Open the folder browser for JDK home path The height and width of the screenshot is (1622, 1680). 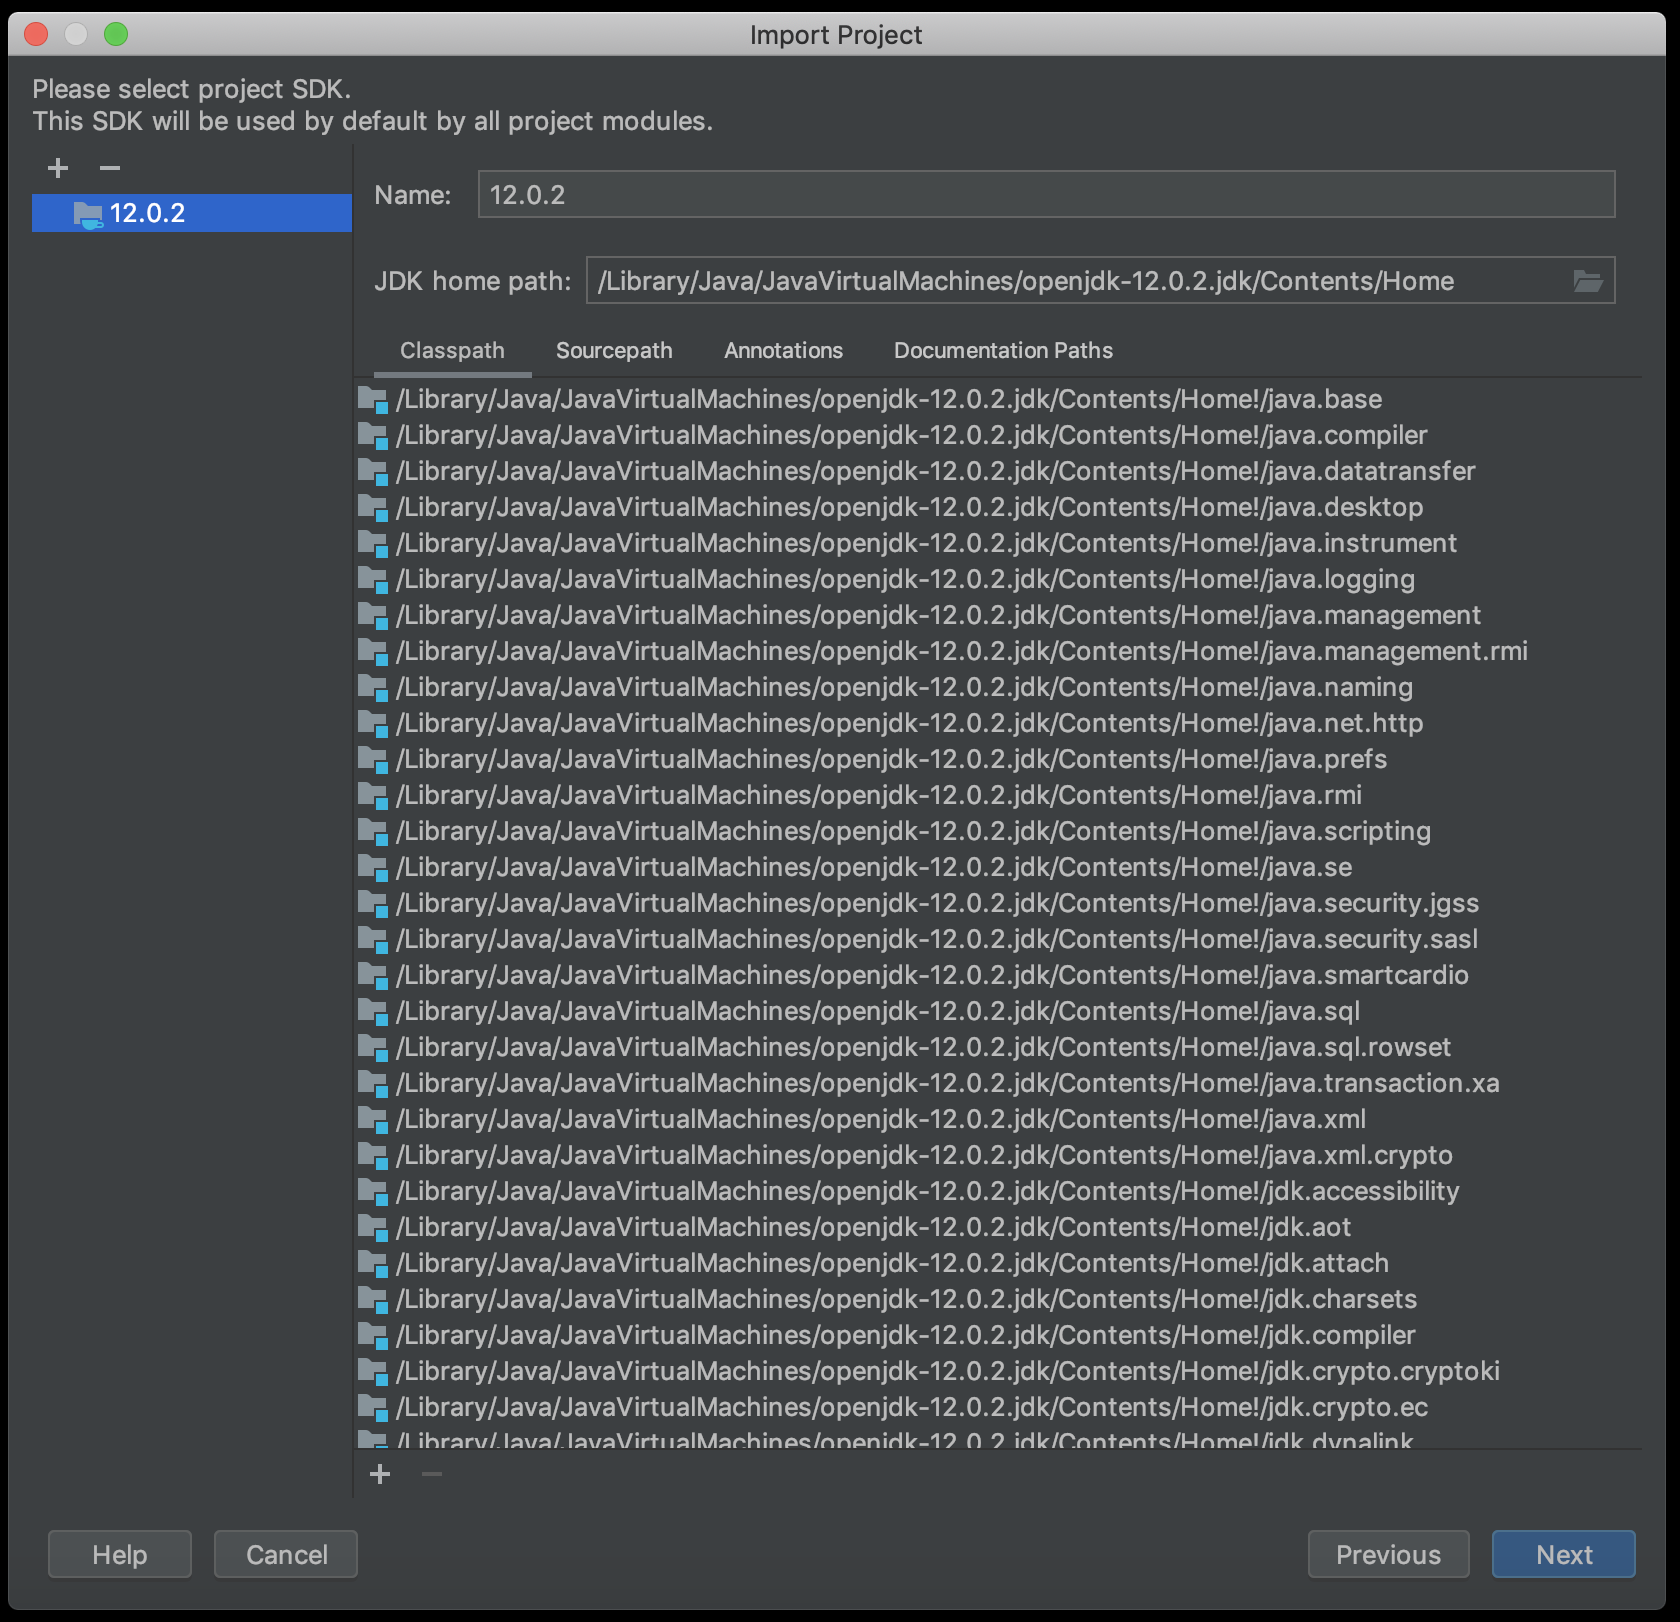(1591, 281)
